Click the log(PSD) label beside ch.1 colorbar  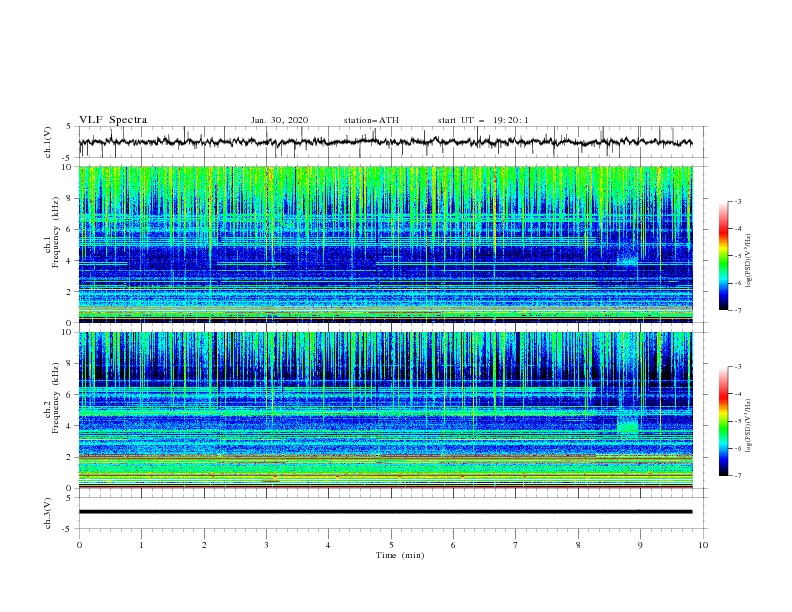point(748,261)
